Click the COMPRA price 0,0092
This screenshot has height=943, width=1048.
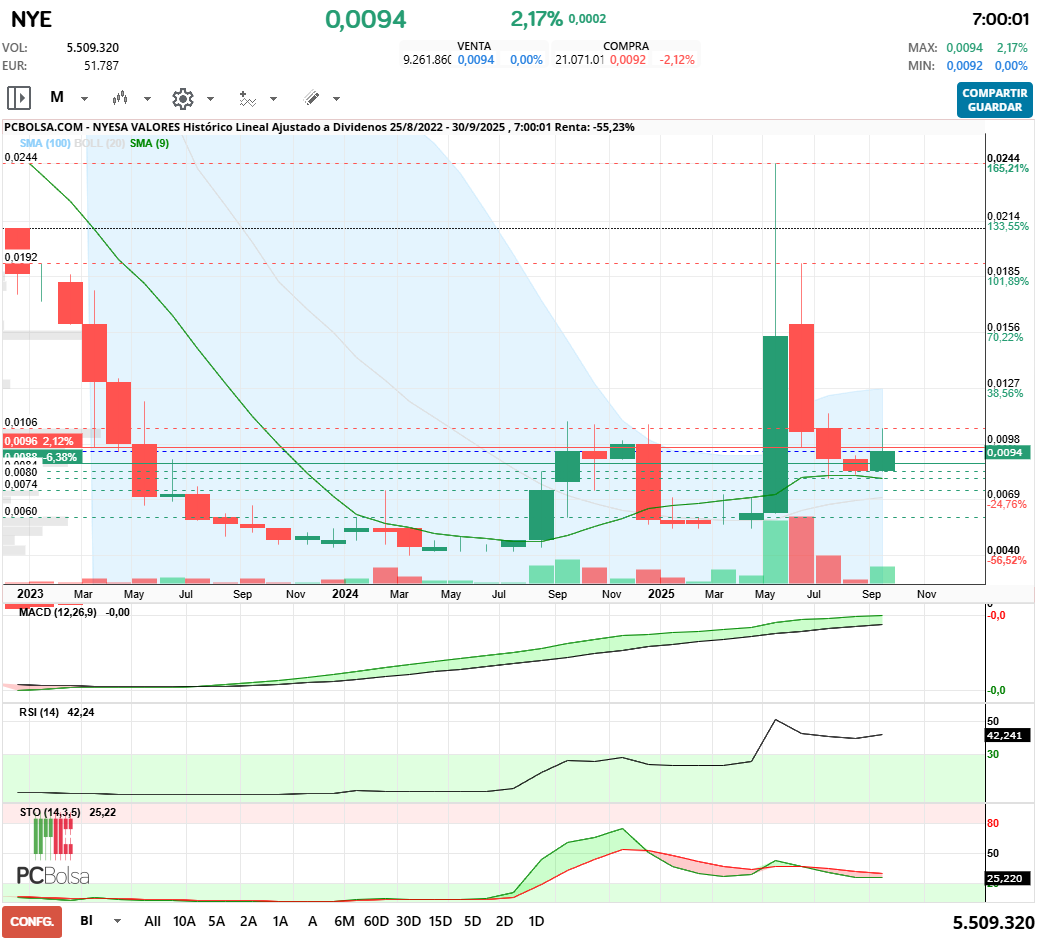[x=628, y=59]
